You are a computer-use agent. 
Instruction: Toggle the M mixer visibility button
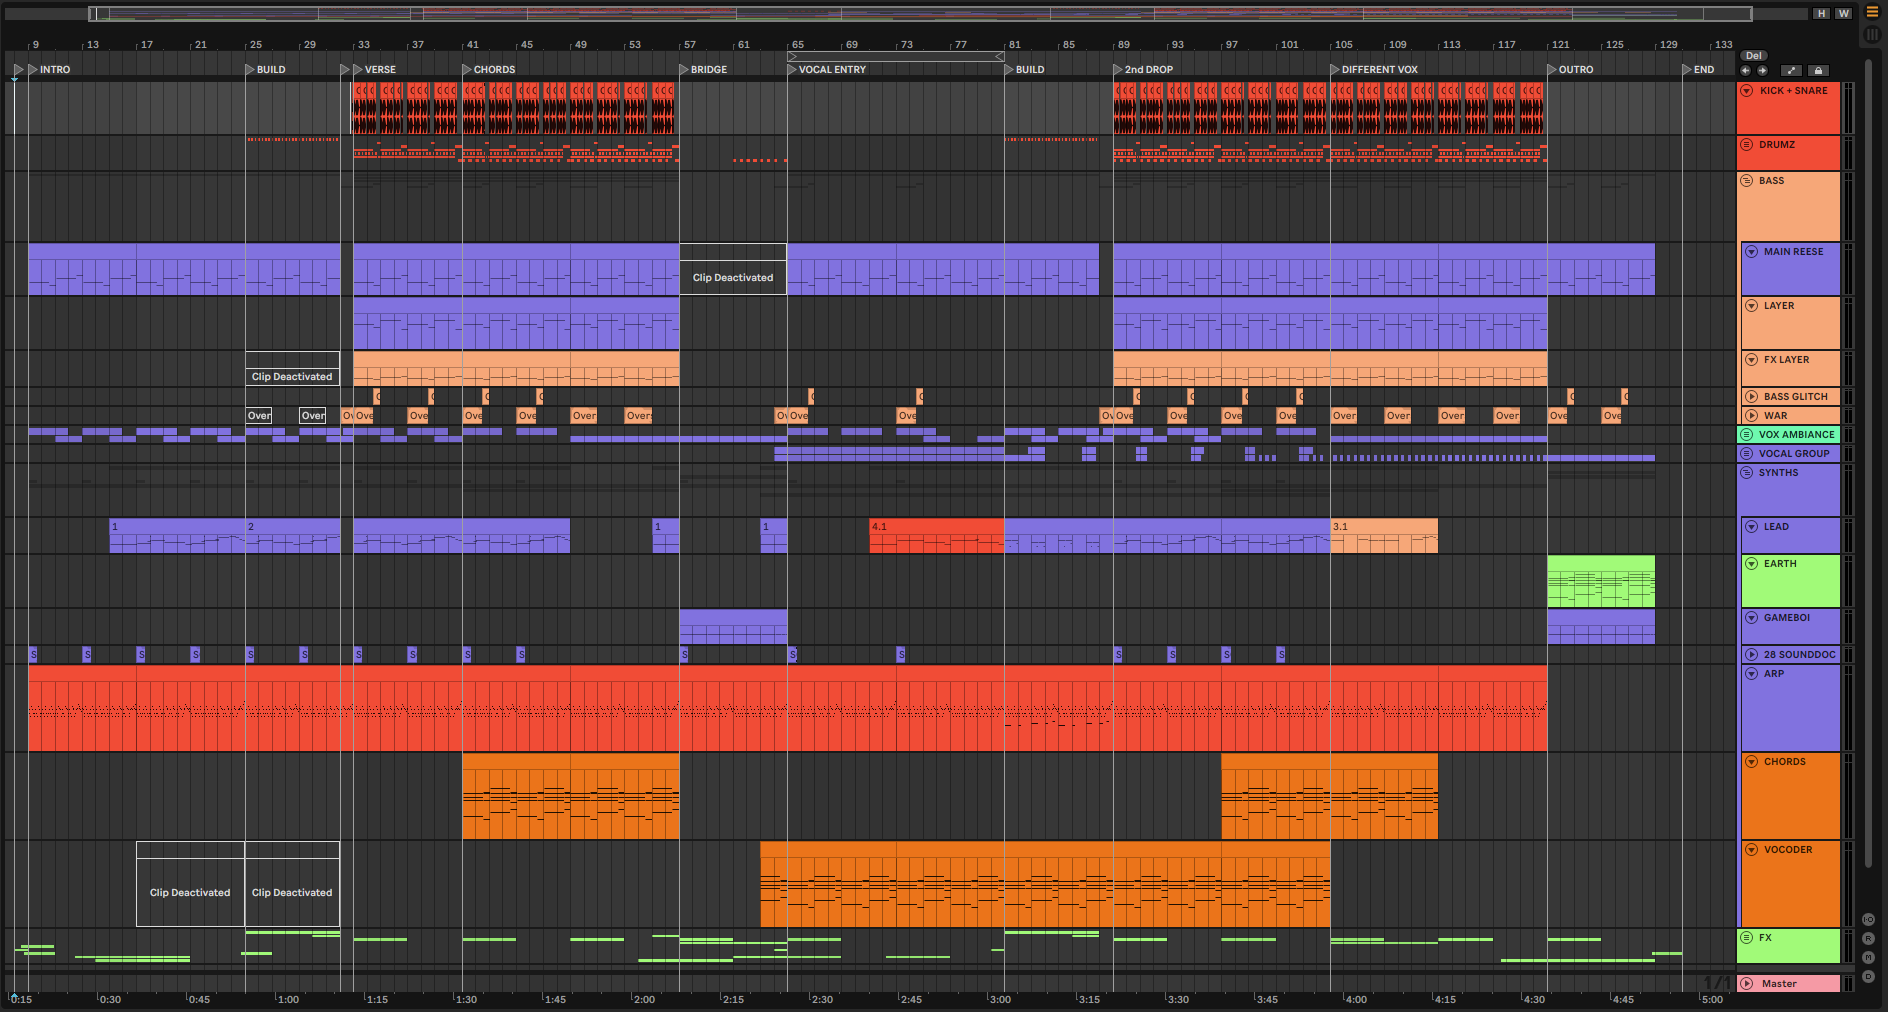[x=1868, y=958]
